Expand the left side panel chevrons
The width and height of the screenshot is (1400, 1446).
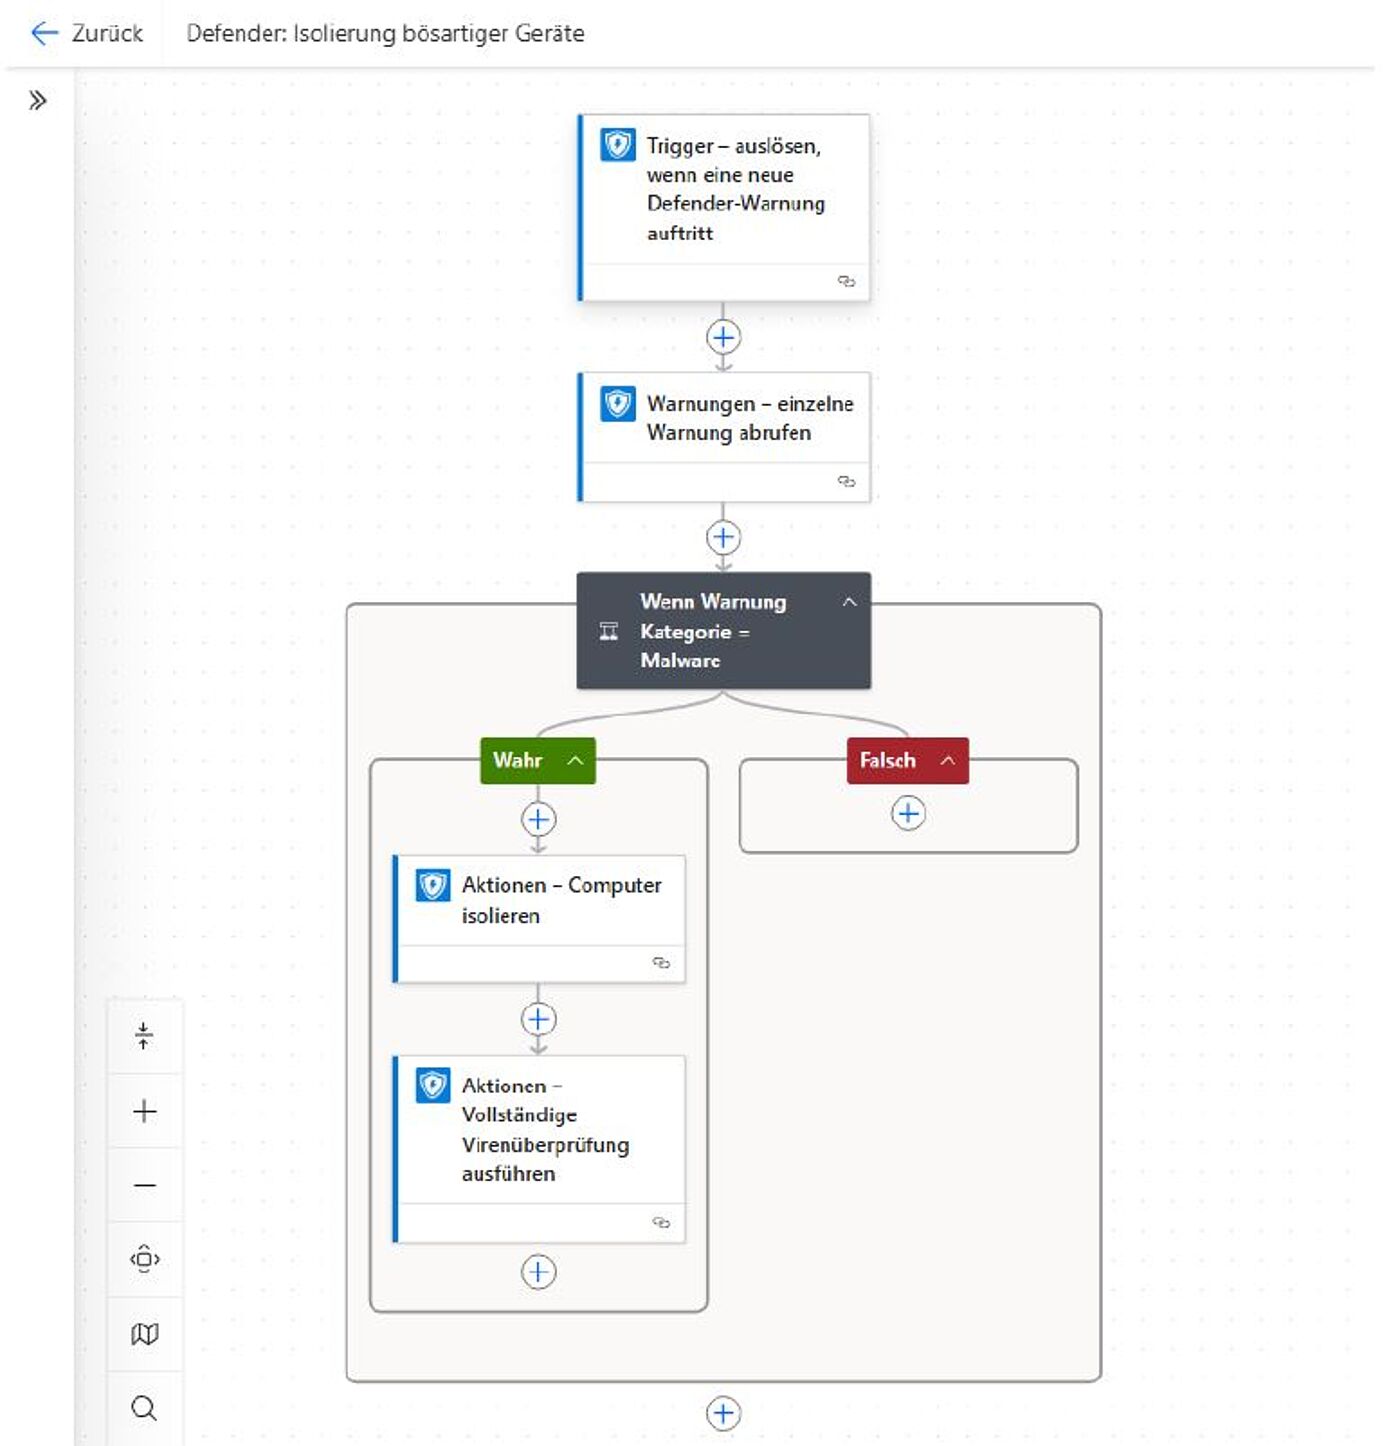click(x=38, y=100)
